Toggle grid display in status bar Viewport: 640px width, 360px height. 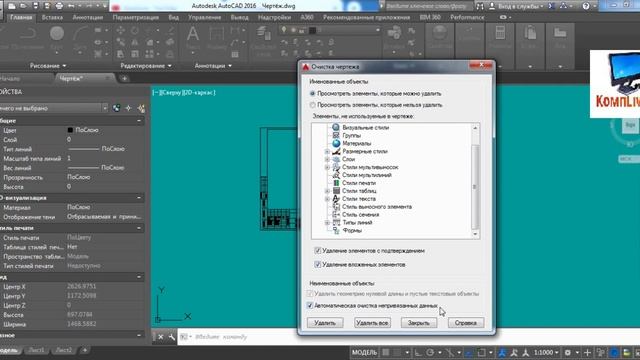click(x=385, y=352)
